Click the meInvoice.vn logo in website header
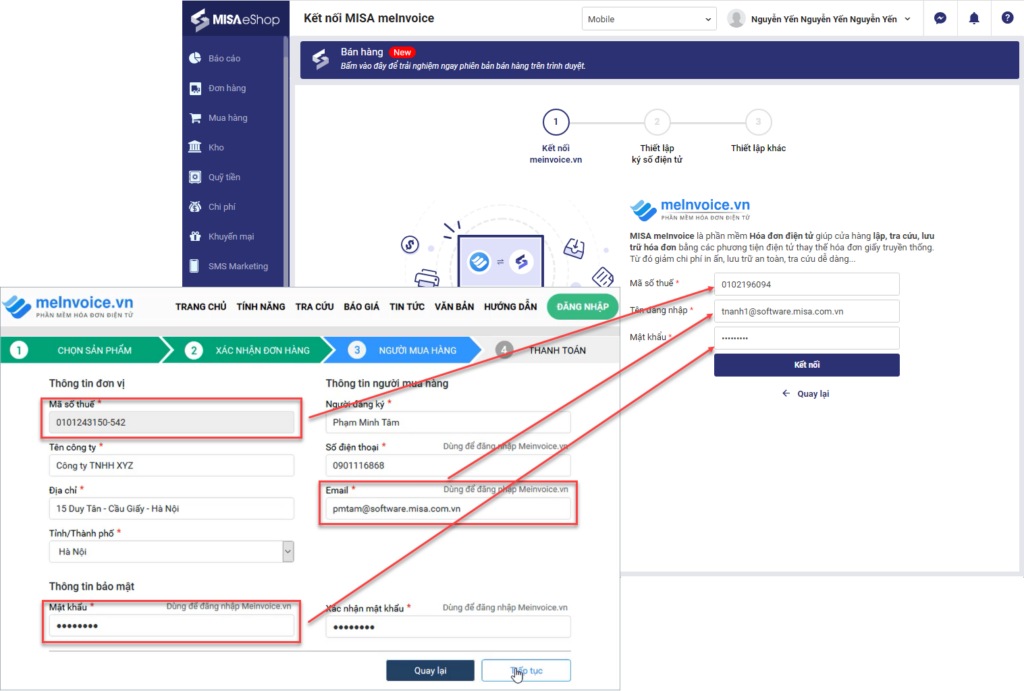1024x691 pixels. pos(69,306)
